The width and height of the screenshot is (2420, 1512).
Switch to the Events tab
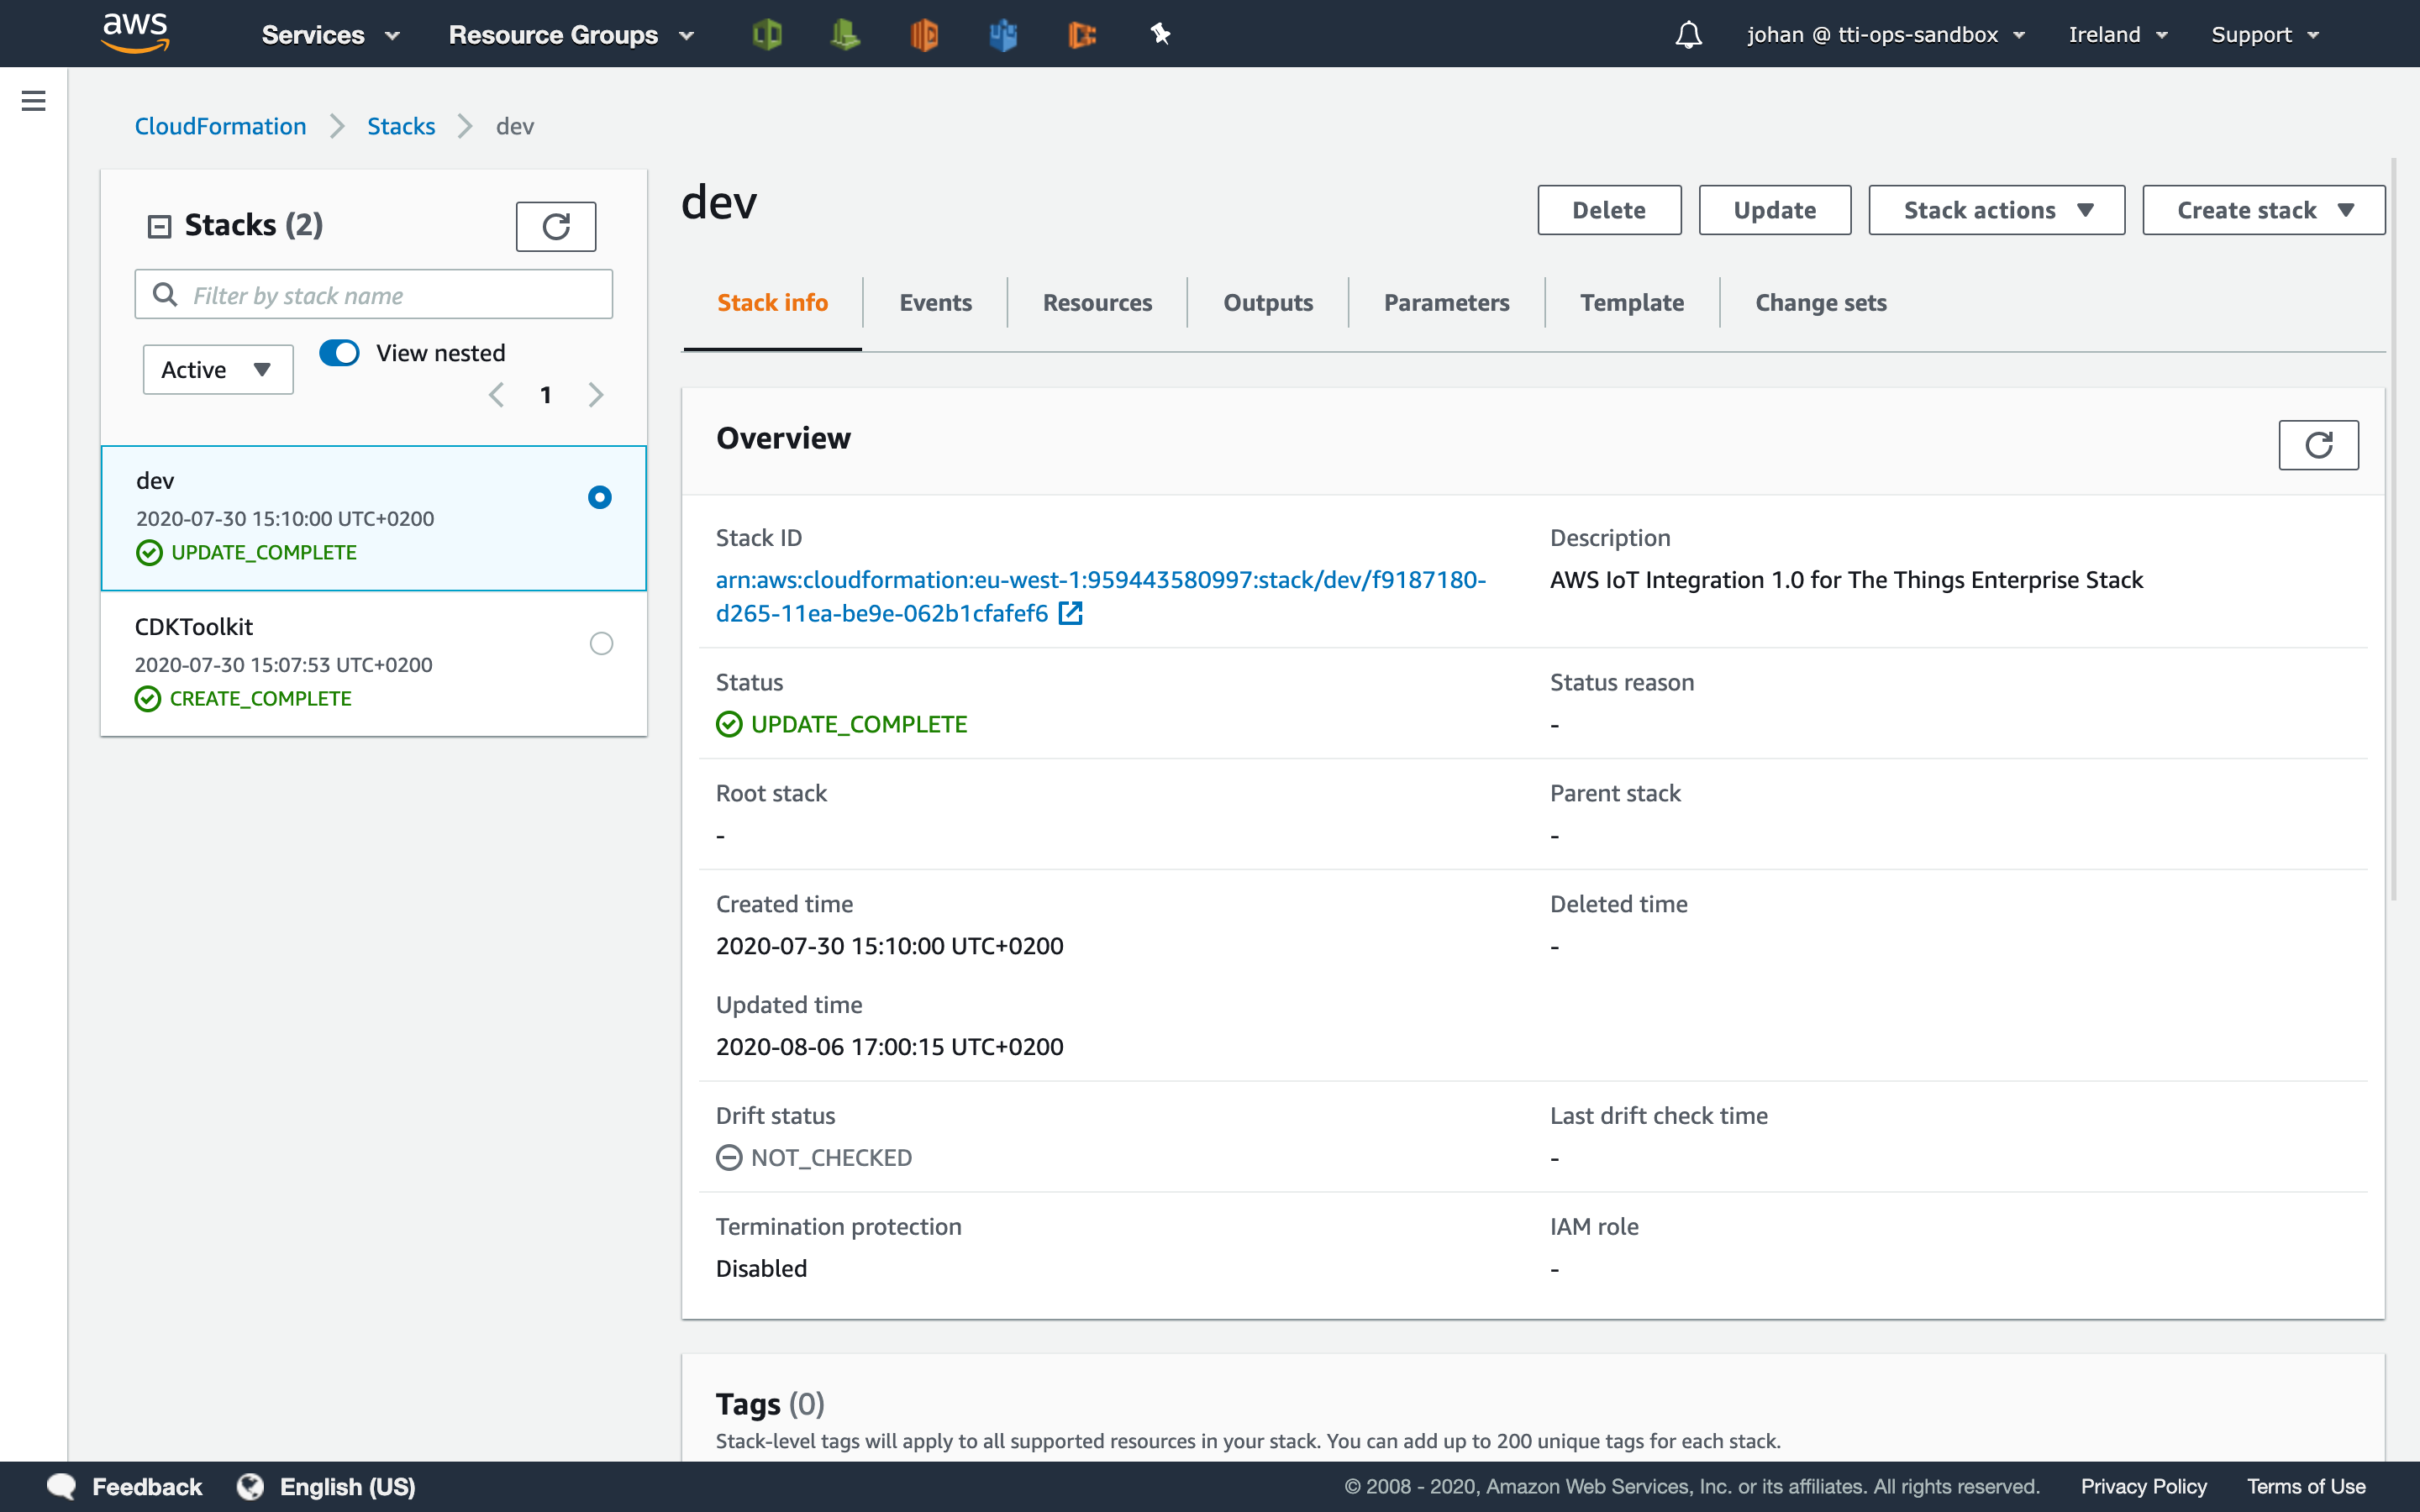coord(935,303)
